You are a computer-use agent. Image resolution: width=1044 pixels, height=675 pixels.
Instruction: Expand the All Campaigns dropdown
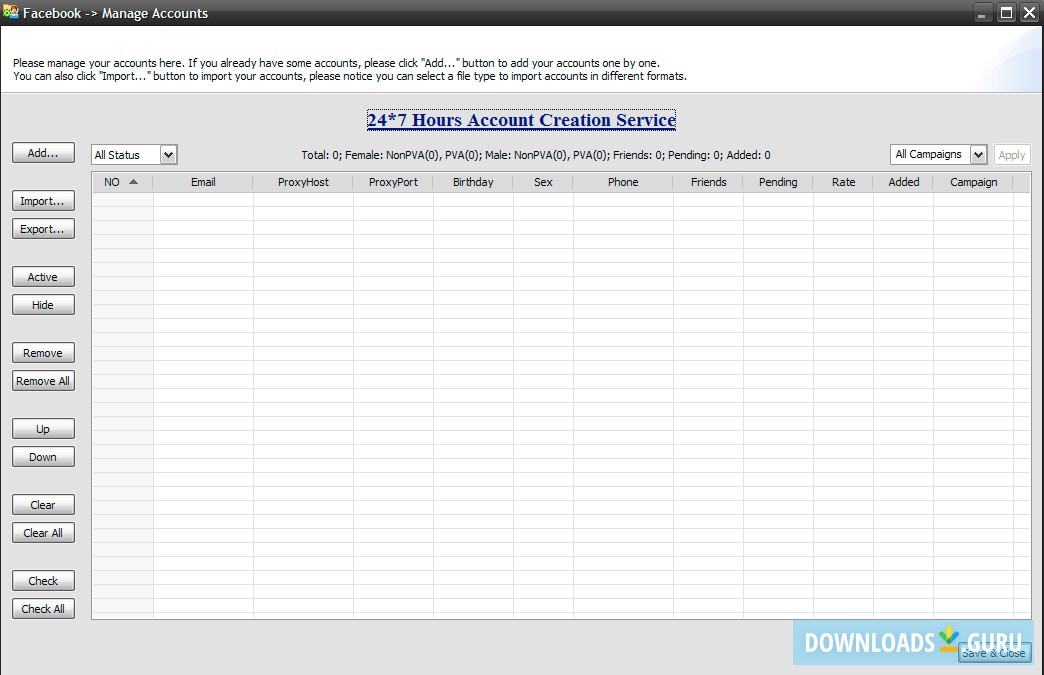coord(938,154)
